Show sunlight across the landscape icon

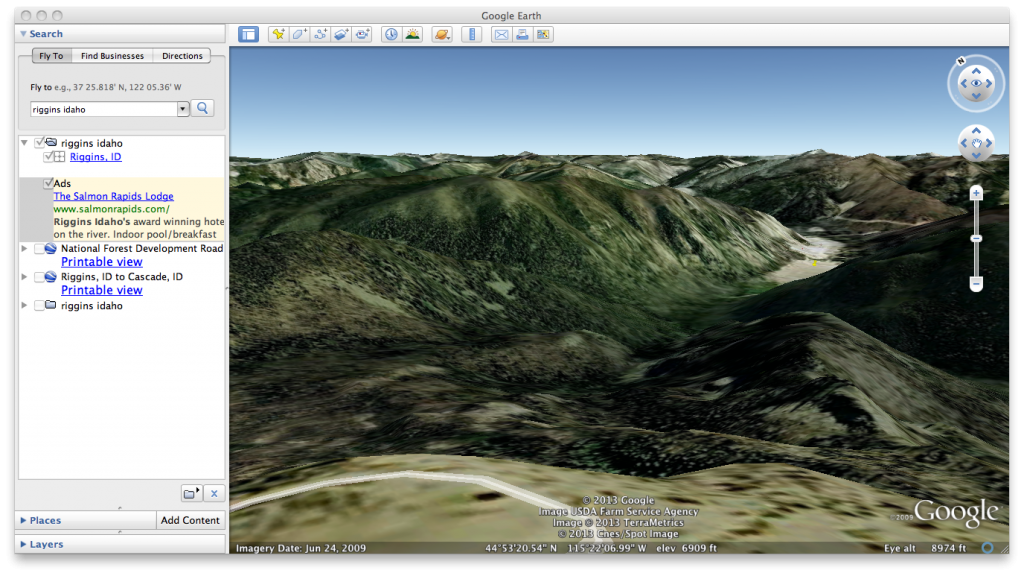point(412,35)
